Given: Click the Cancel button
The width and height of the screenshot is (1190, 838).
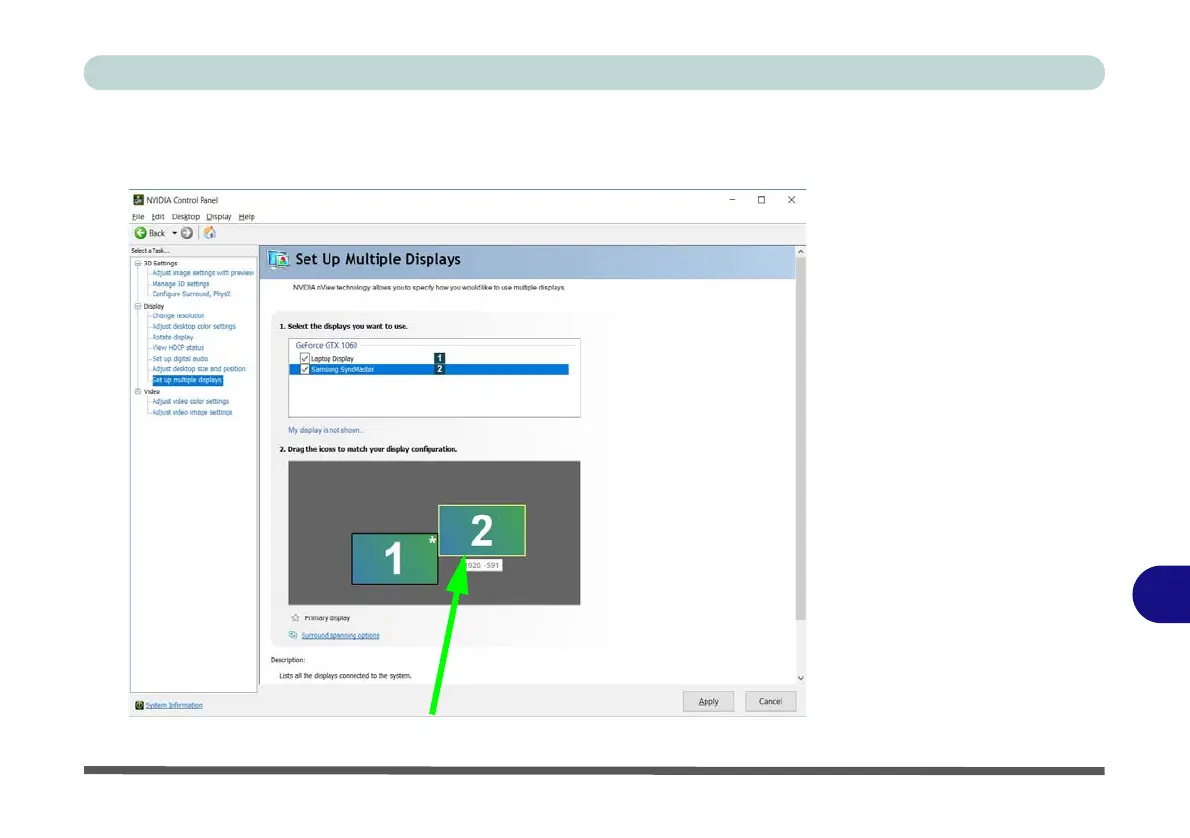Looking at the screenshot, I should pos(770,701).
